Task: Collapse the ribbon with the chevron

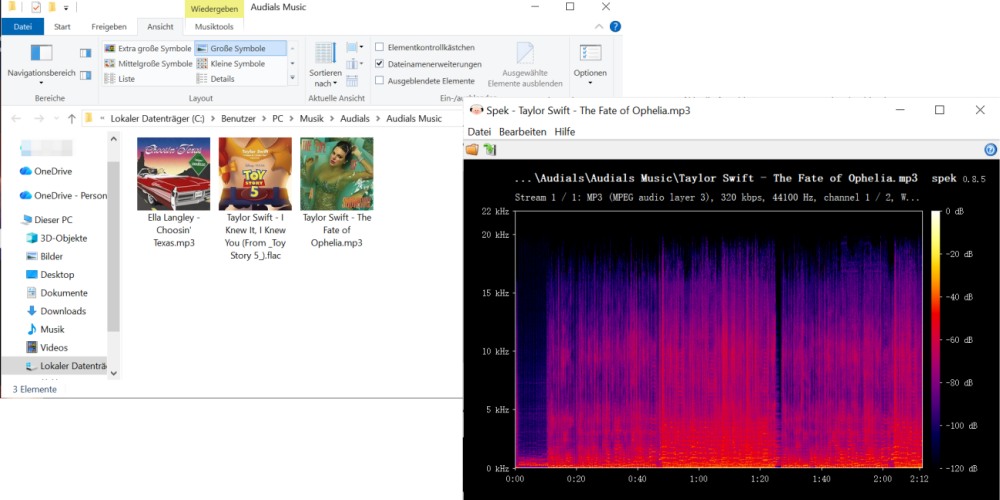Action: (x=599, y=27)
